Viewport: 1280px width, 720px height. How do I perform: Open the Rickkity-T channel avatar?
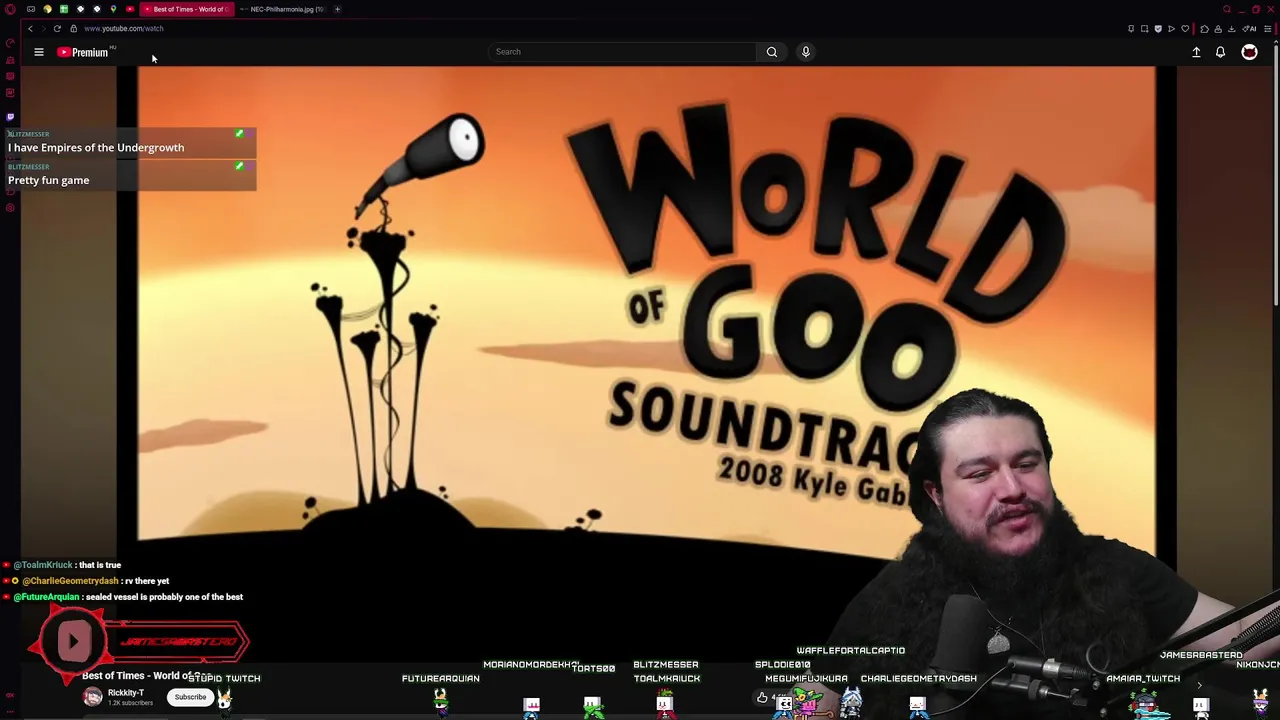pos(92,697)
